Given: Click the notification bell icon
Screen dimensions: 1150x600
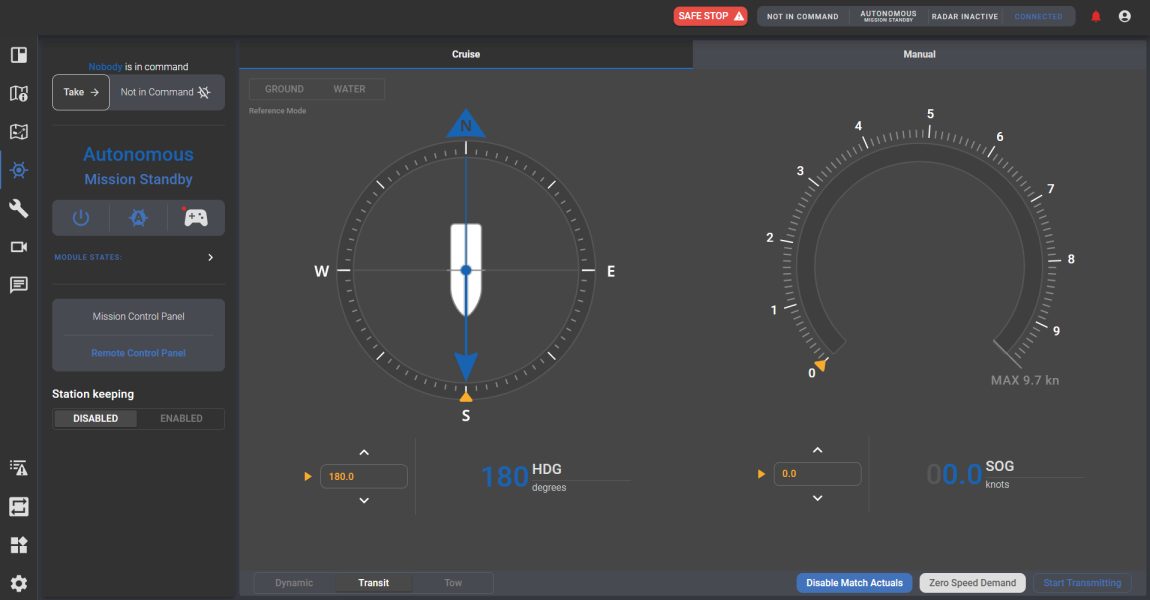Looking at the screenshot, I should point(1096,16).
